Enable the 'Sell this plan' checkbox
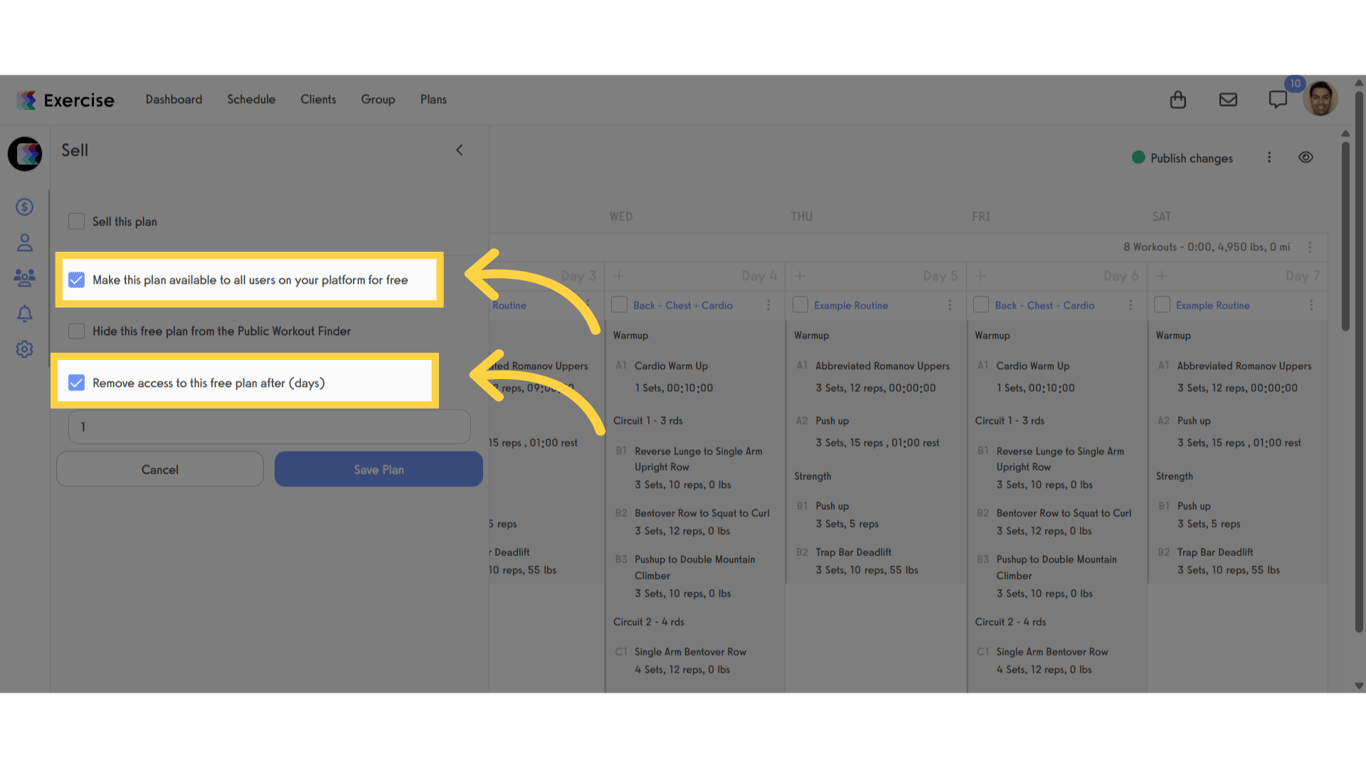 76,221
